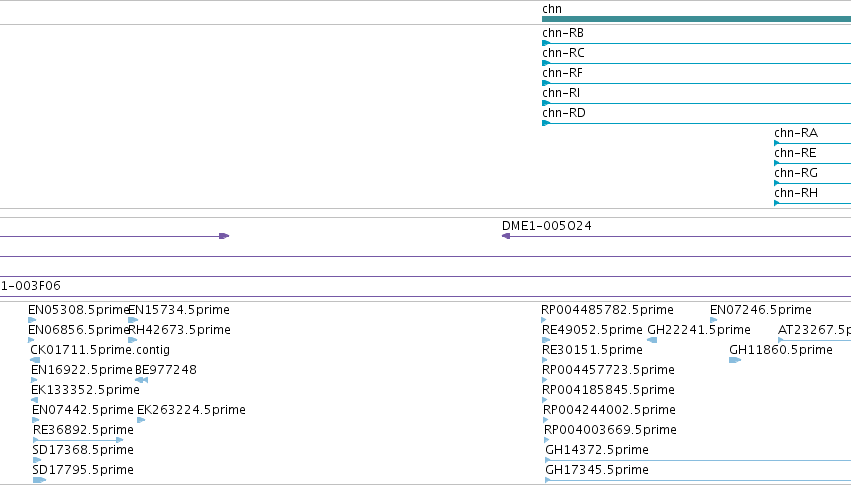Select EST RE30151.5prime
The width and height of the screenshot is (851, 485).
tap(592, 350)
